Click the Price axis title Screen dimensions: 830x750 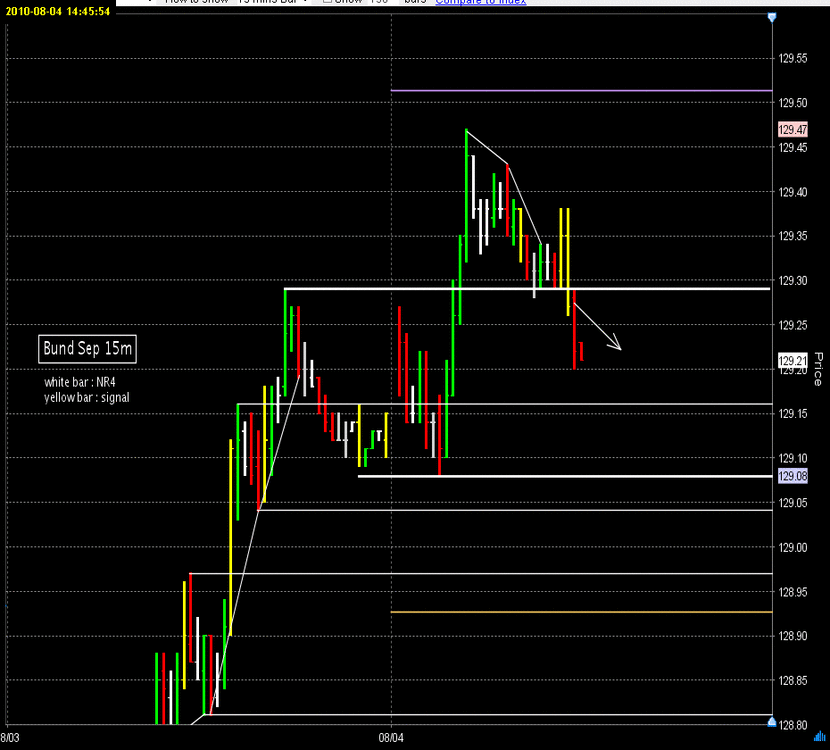pyautogui.click(x=818, y=369)
